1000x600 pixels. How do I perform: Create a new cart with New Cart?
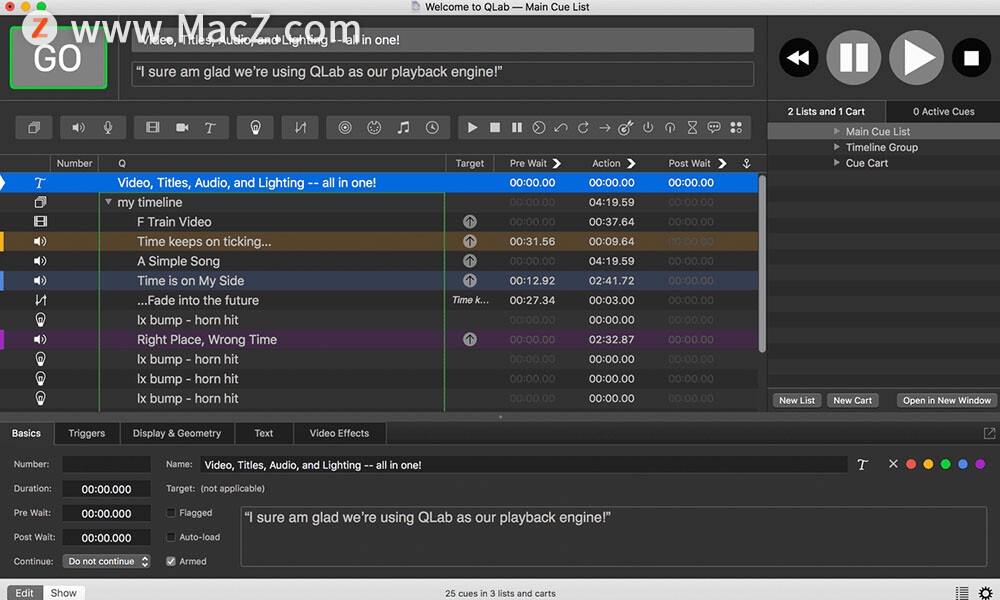pyautogui.click(x=853, y=400)
